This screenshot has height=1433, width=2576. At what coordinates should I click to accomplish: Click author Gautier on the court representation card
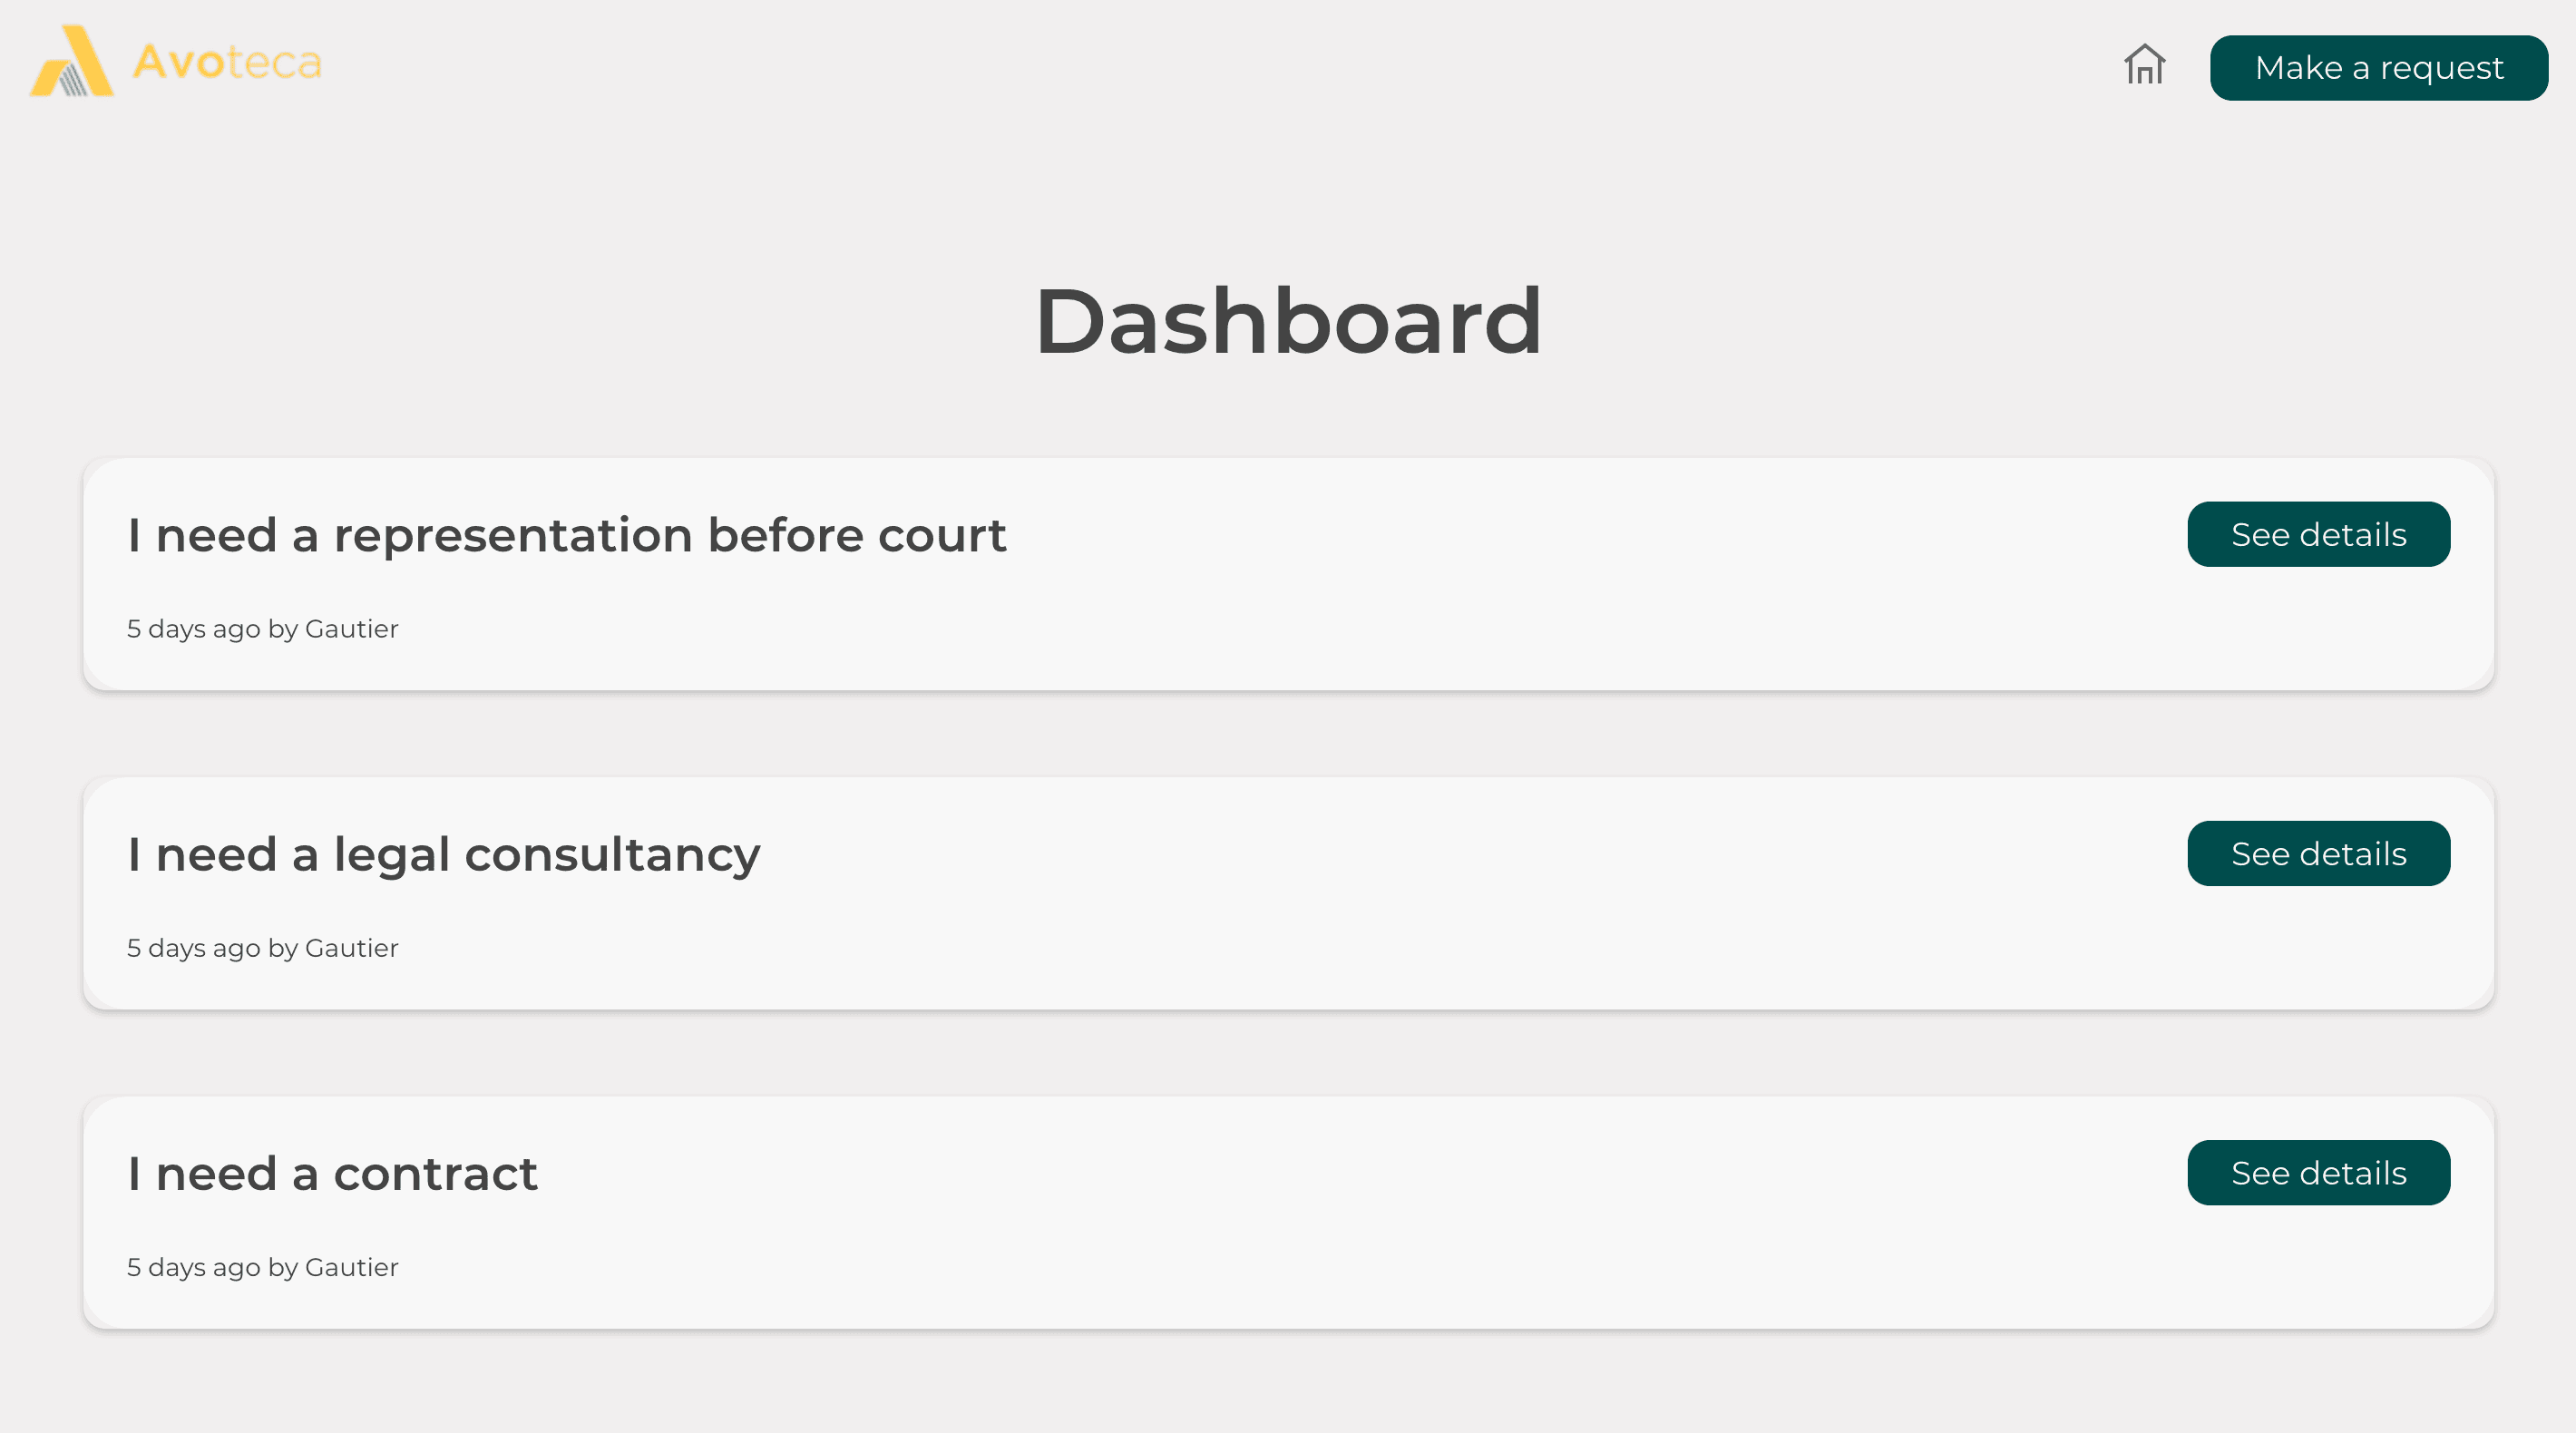(x=351, y=628)
